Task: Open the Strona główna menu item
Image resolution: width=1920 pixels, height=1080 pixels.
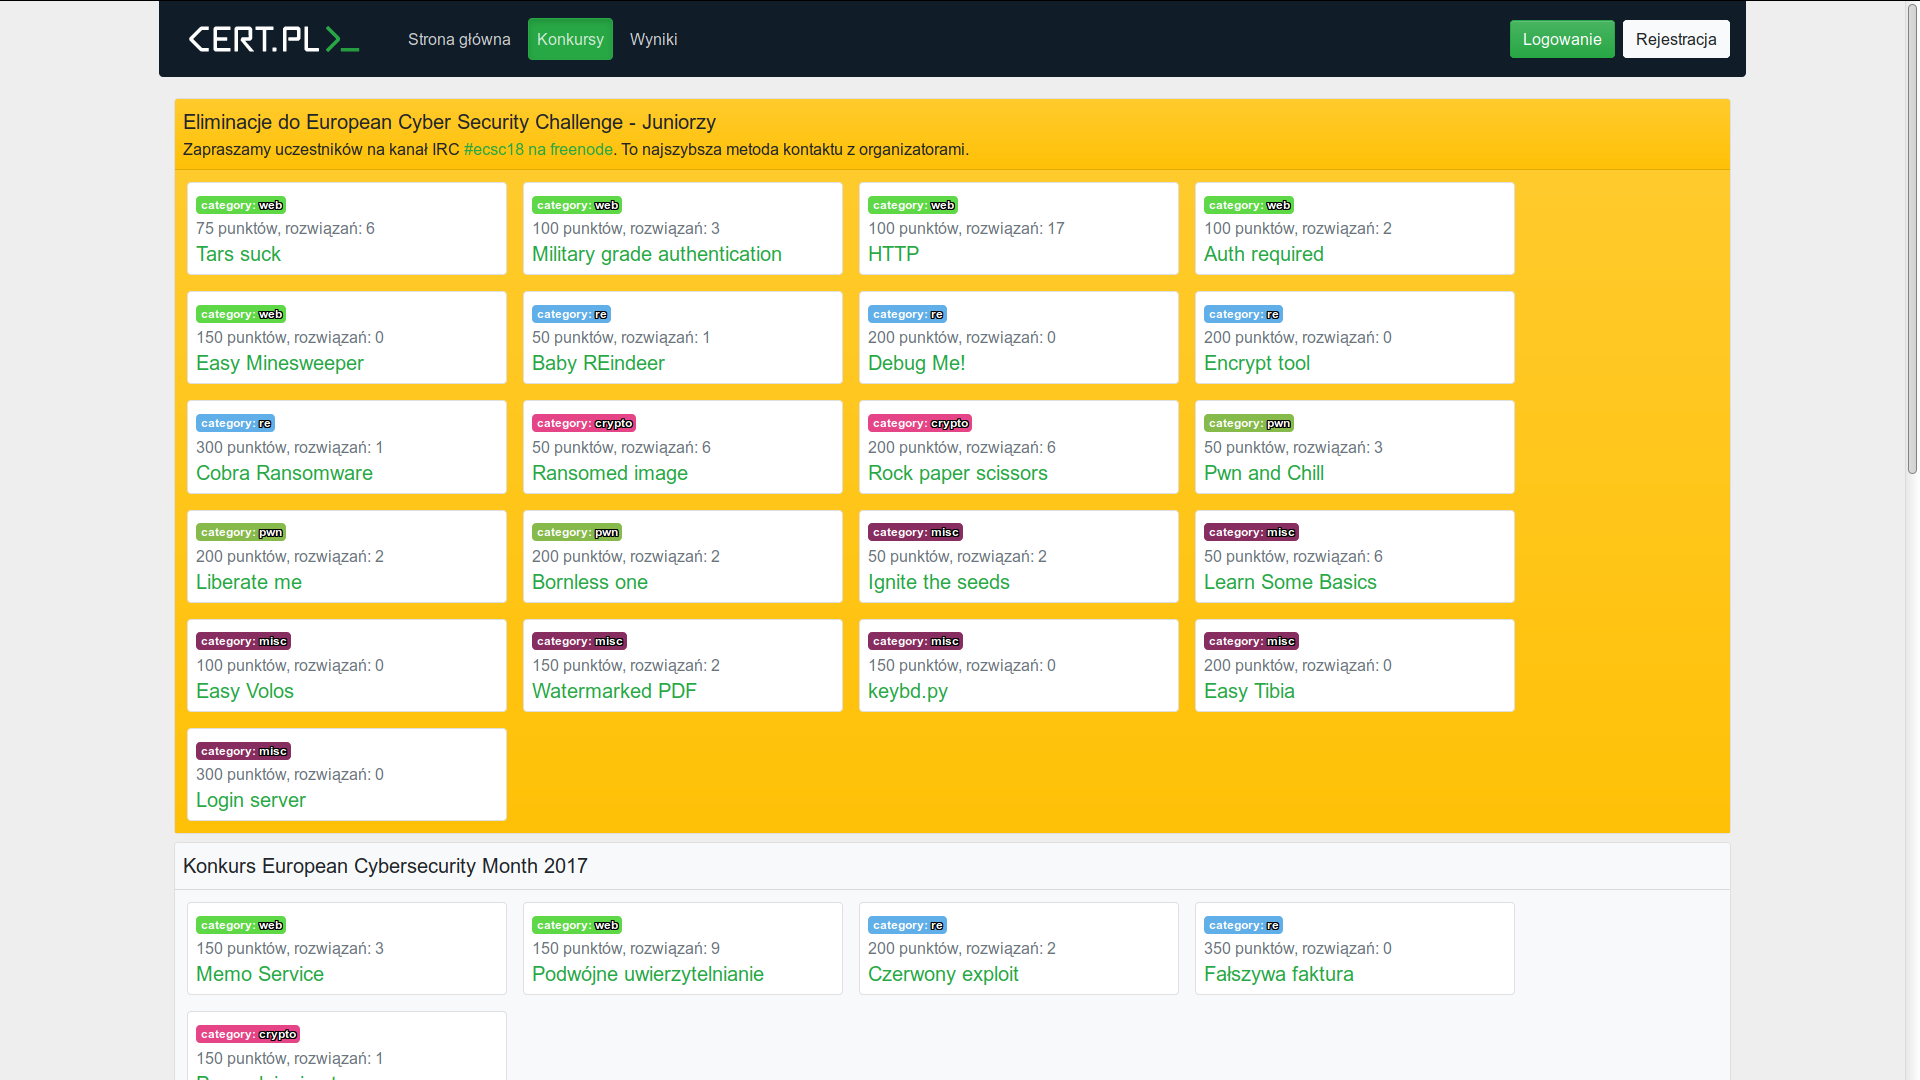Action: point(459,39)
